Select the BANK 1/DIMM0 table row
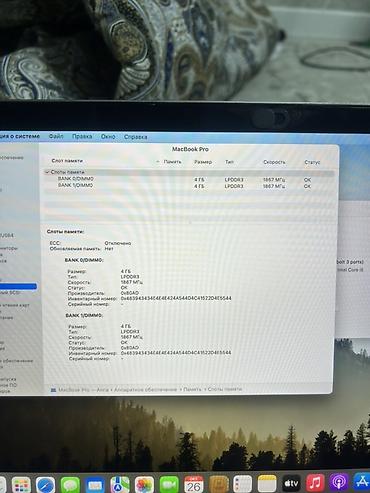 pos(189,185)
